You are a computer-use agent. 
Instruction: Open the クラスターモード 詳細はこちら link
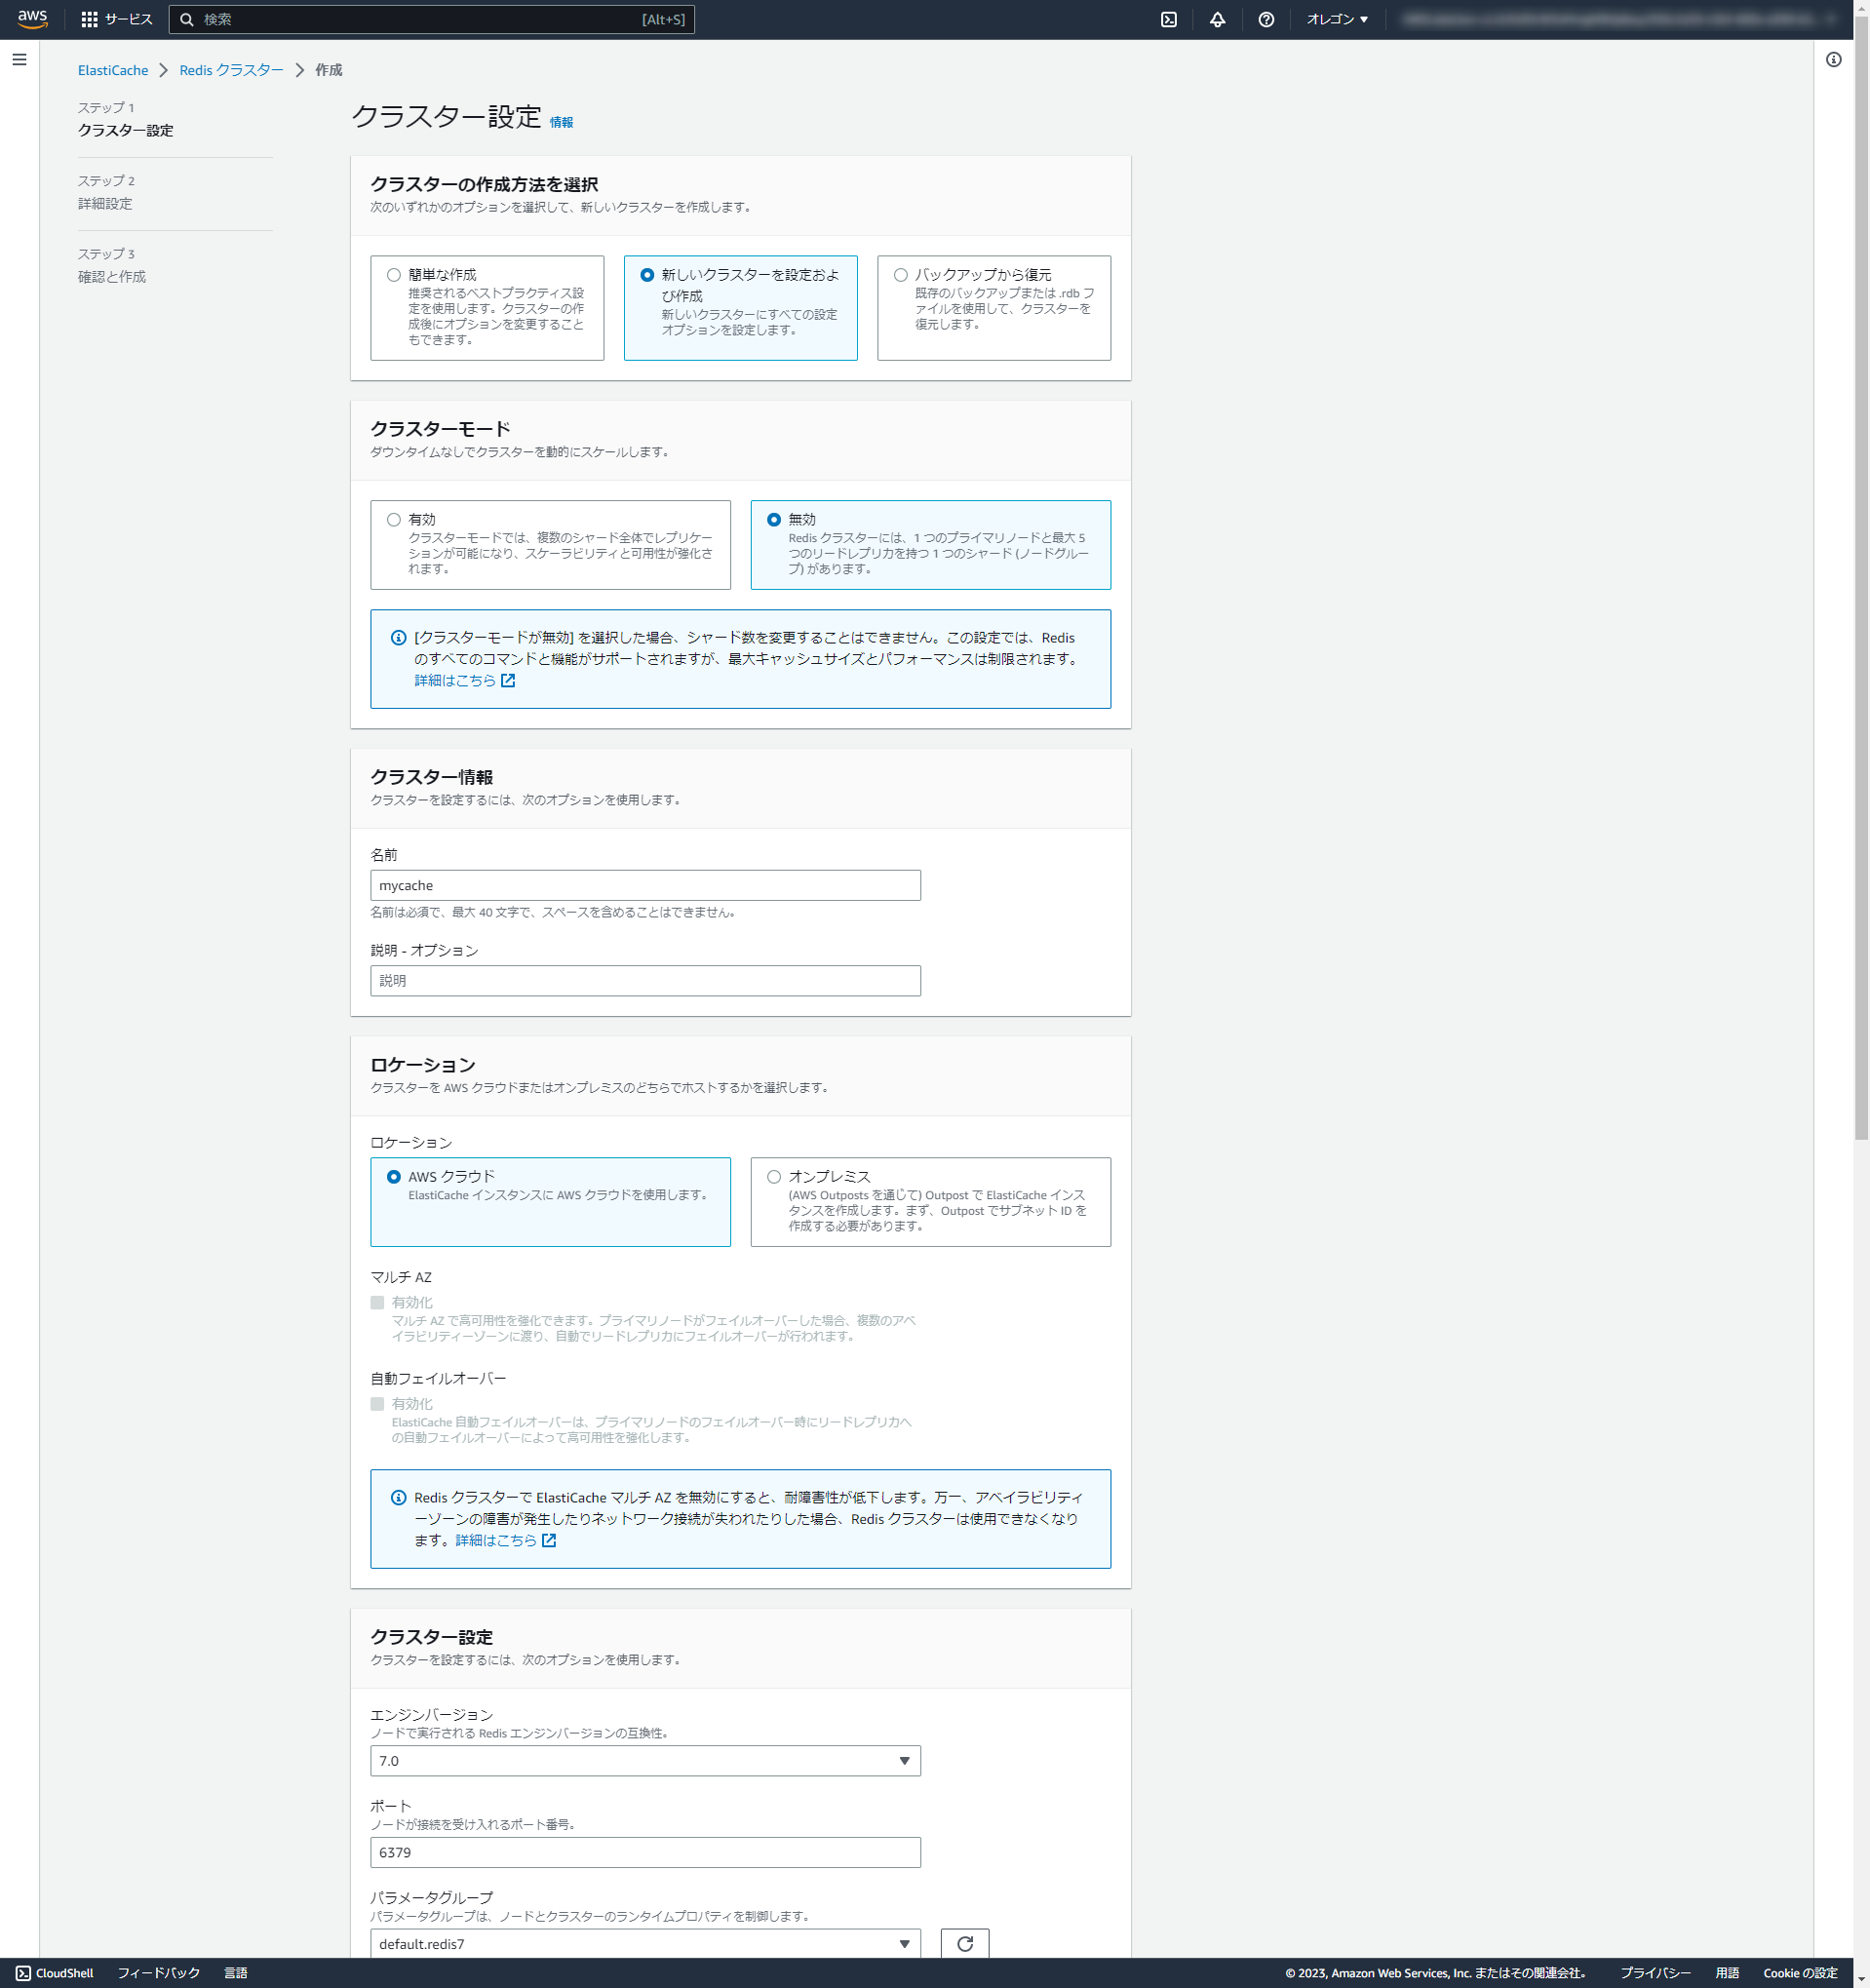pos(453,680)
